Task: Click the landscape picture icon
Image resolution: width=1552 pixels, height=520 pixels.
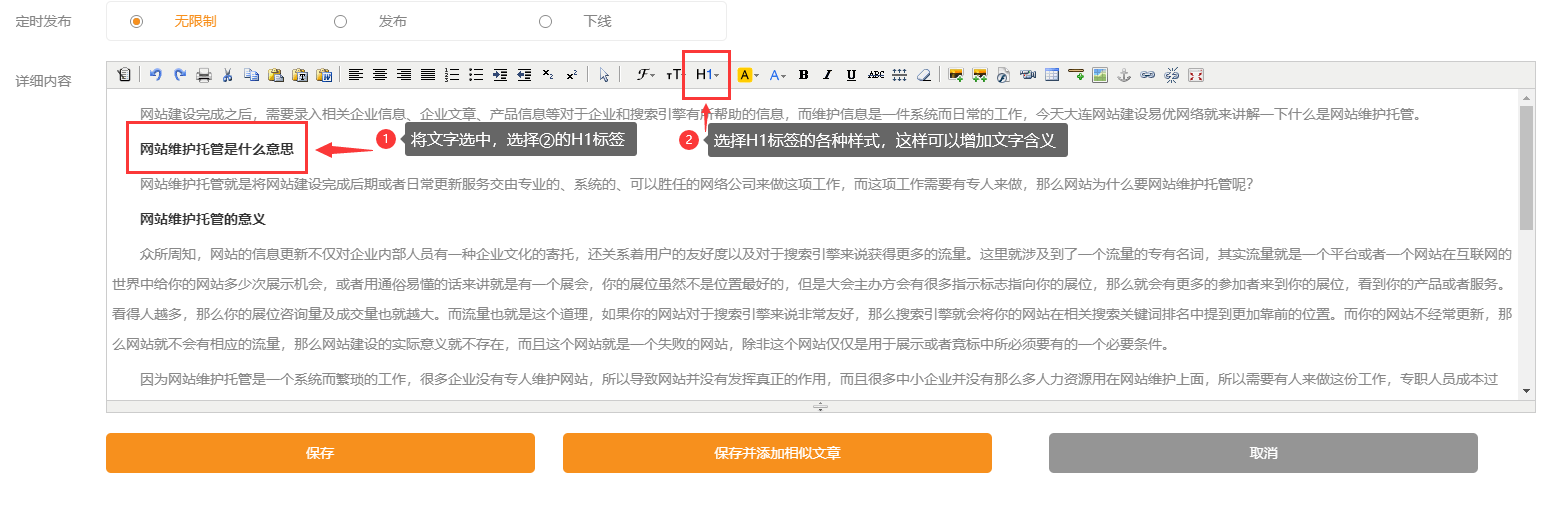Action: pos(1100,75)
